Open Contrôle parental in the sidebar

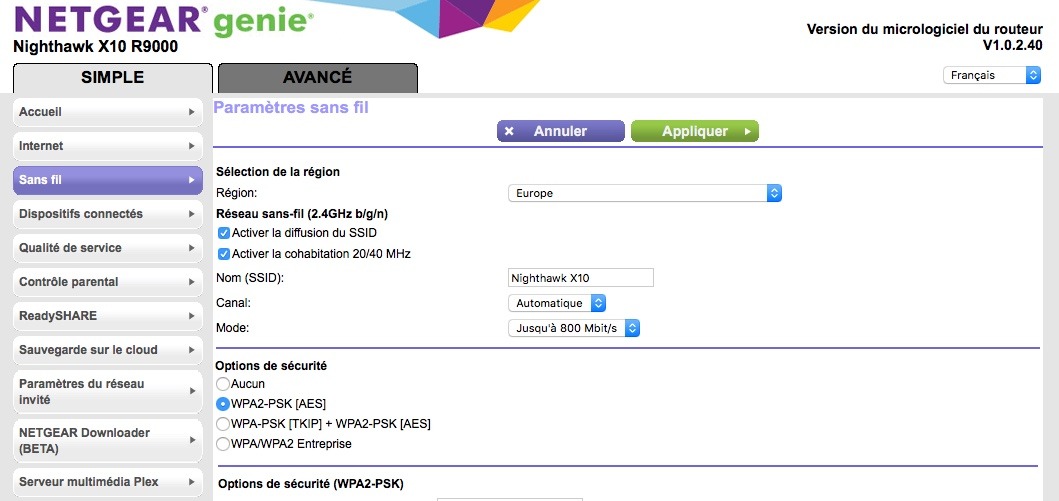tap(108, 282)
